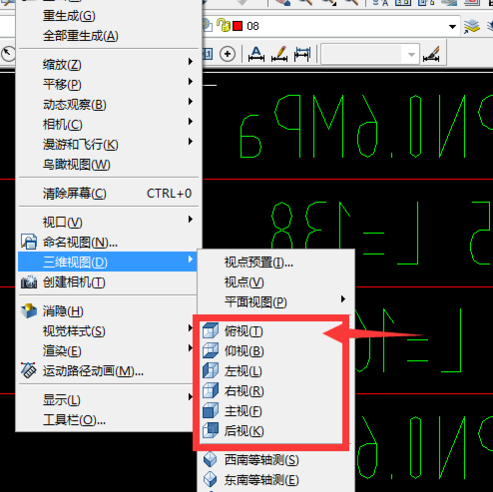Open the Dimension Style pencil icon
Viewport: 493px width, 492px height.
coord(279,54)
